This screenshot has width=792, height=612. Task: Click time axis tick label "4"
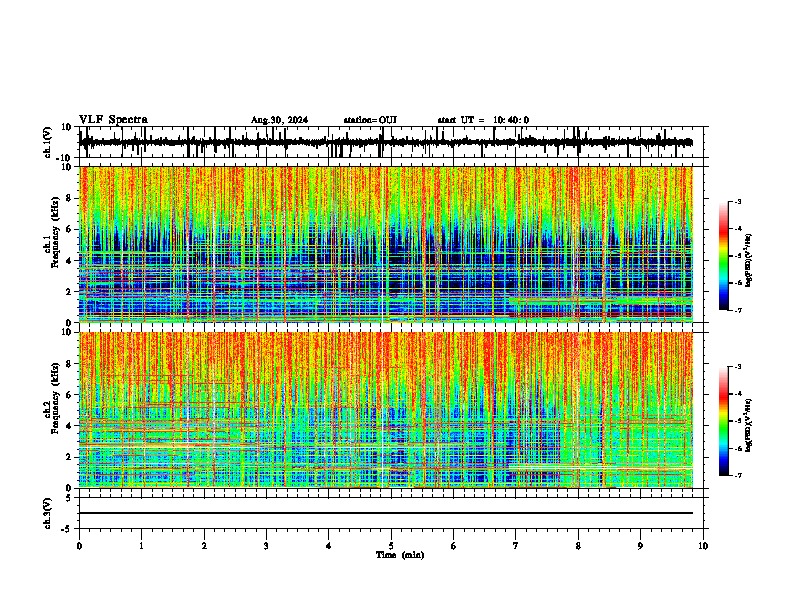click(329, 546)
